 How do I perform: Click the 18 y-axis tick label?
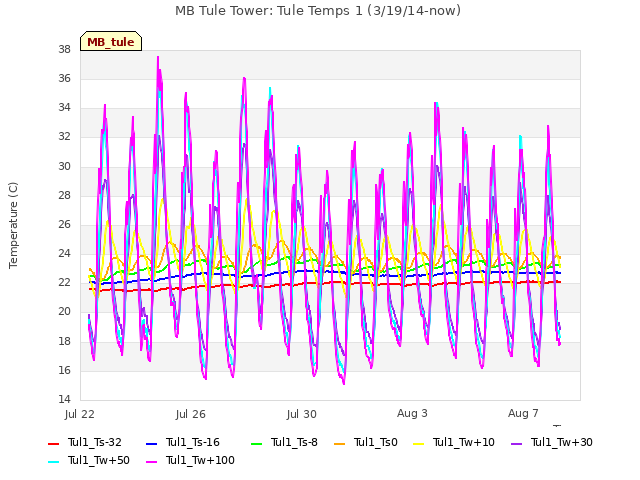(64, 341)
